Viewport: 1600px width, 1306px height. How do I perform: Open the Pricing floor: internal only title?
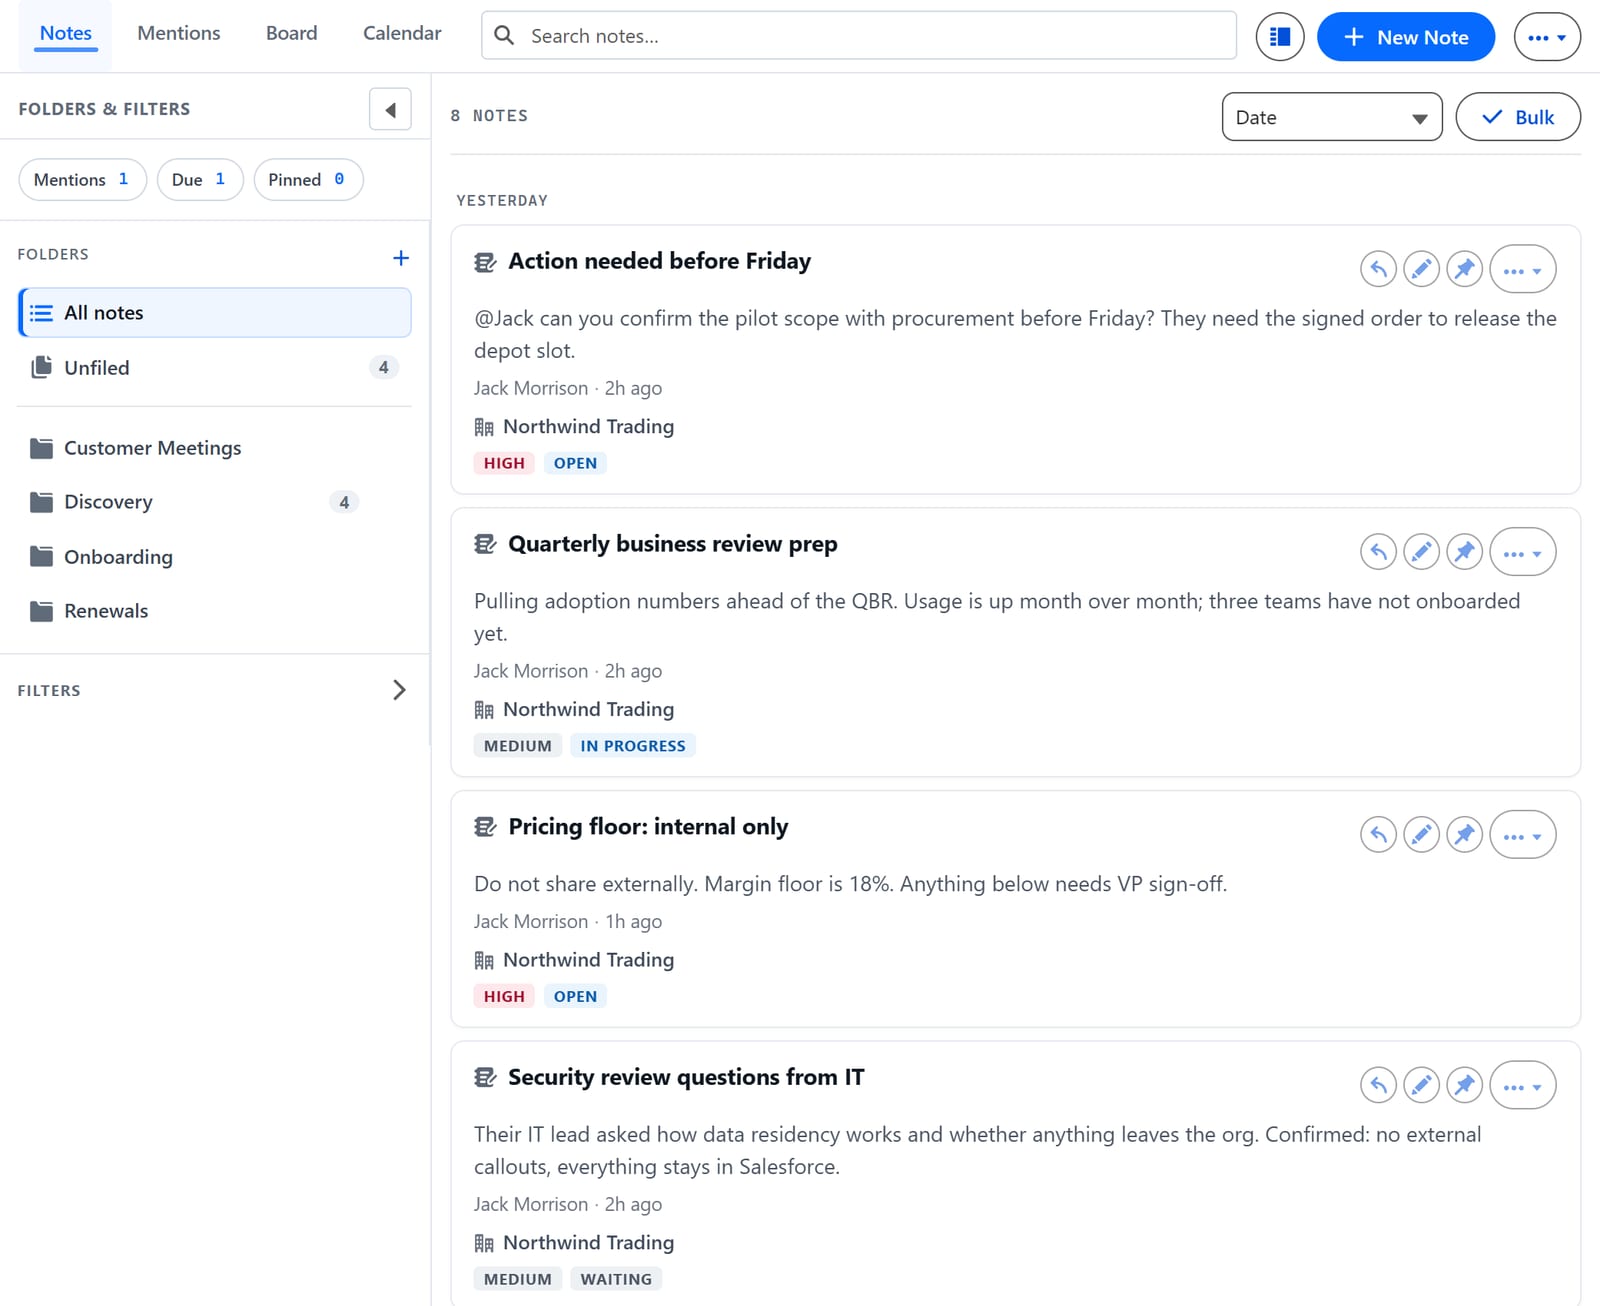point(648,827)
